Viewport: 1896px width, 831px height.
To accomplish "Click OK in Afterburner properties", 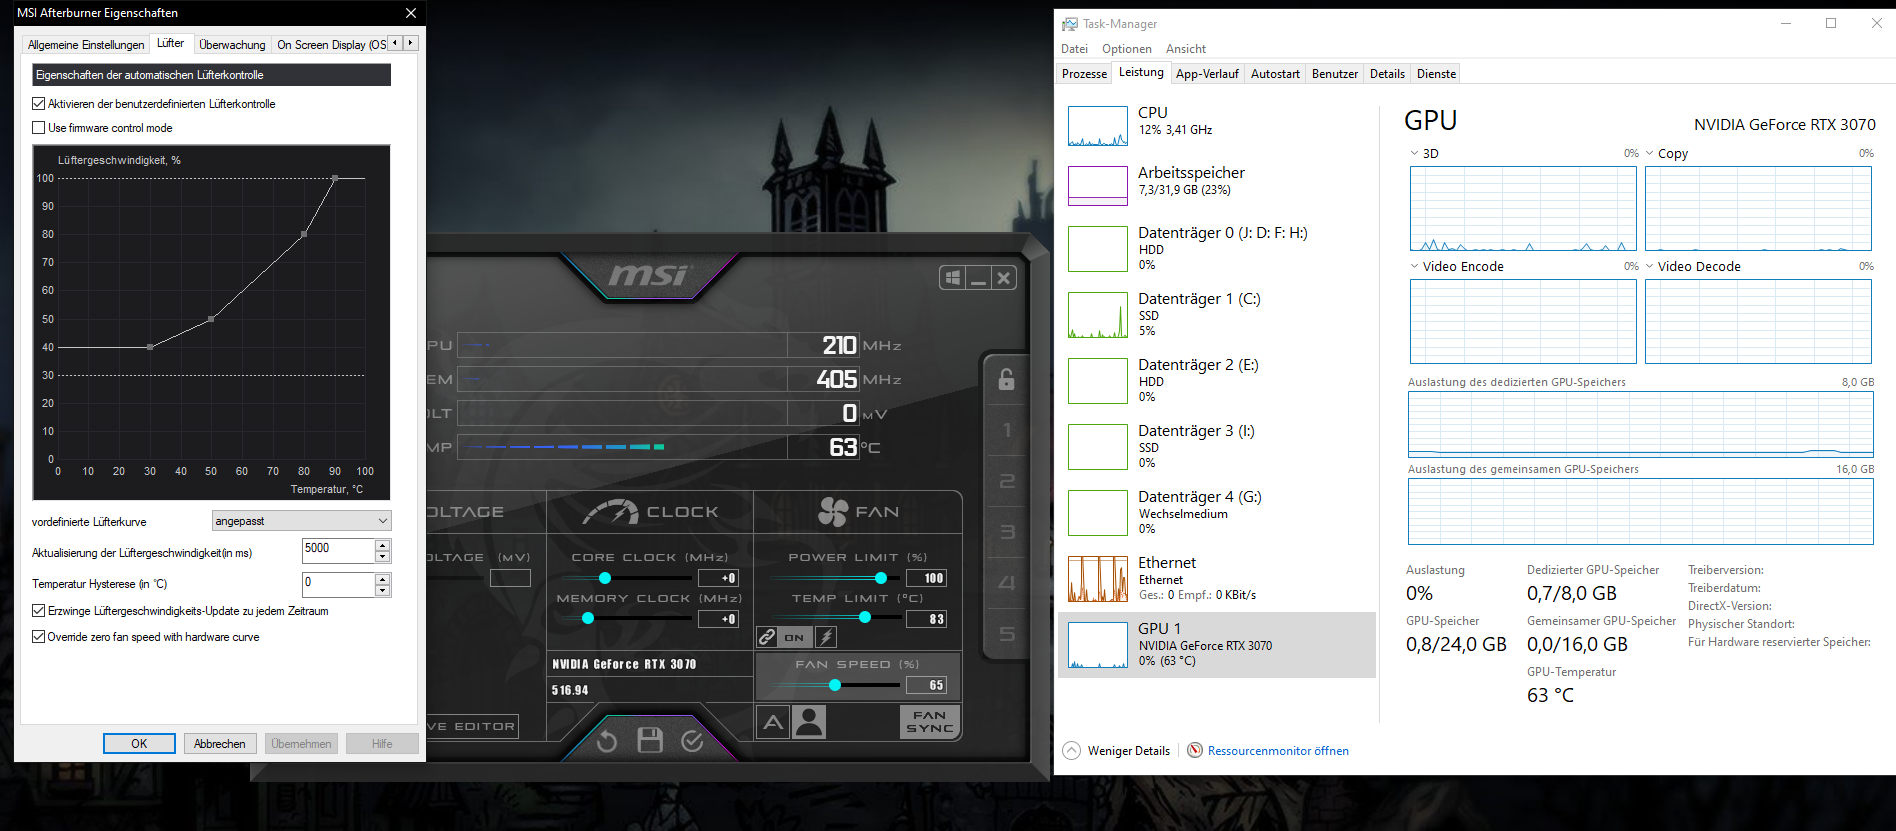I will 139,744.
